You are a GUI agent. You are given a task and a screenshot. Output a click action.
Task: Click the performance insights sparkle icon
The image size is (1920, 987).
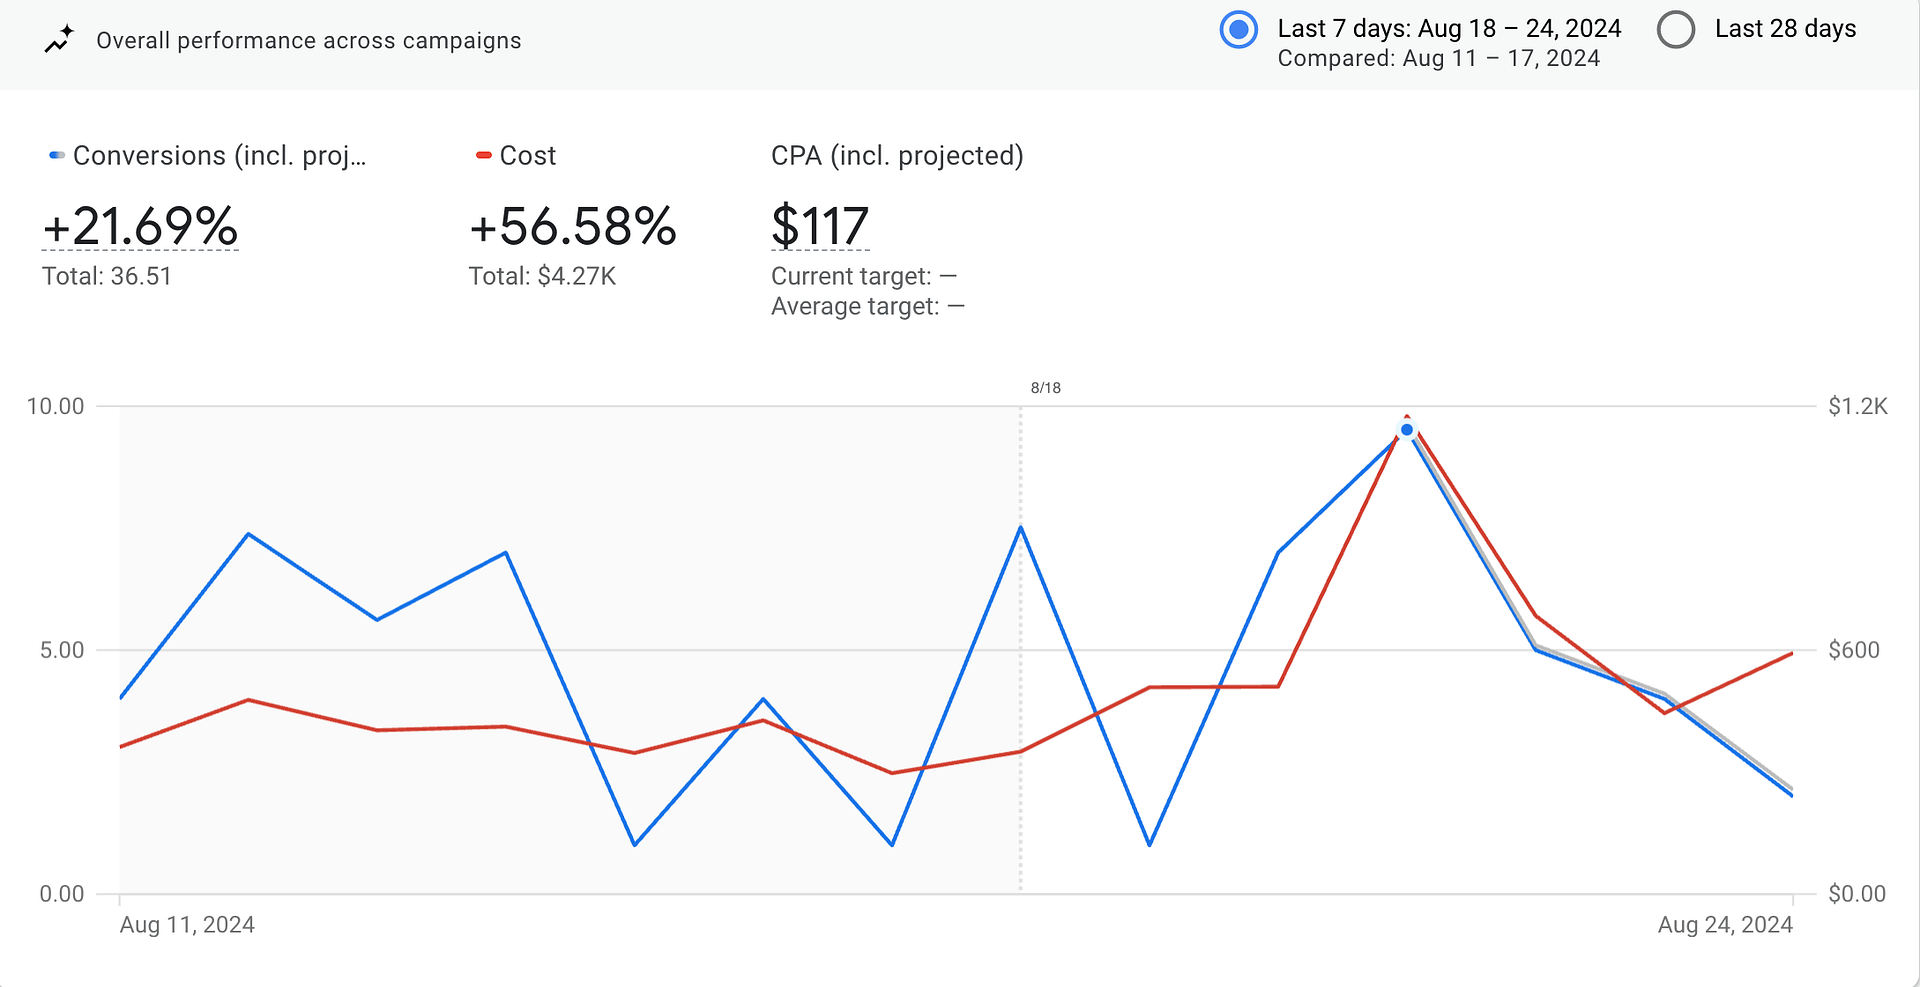click(59, 40)
